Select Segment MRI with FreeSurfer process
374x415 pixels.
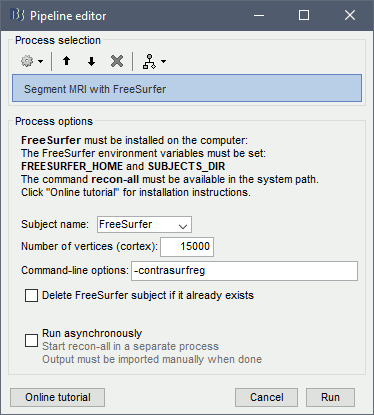187,88
